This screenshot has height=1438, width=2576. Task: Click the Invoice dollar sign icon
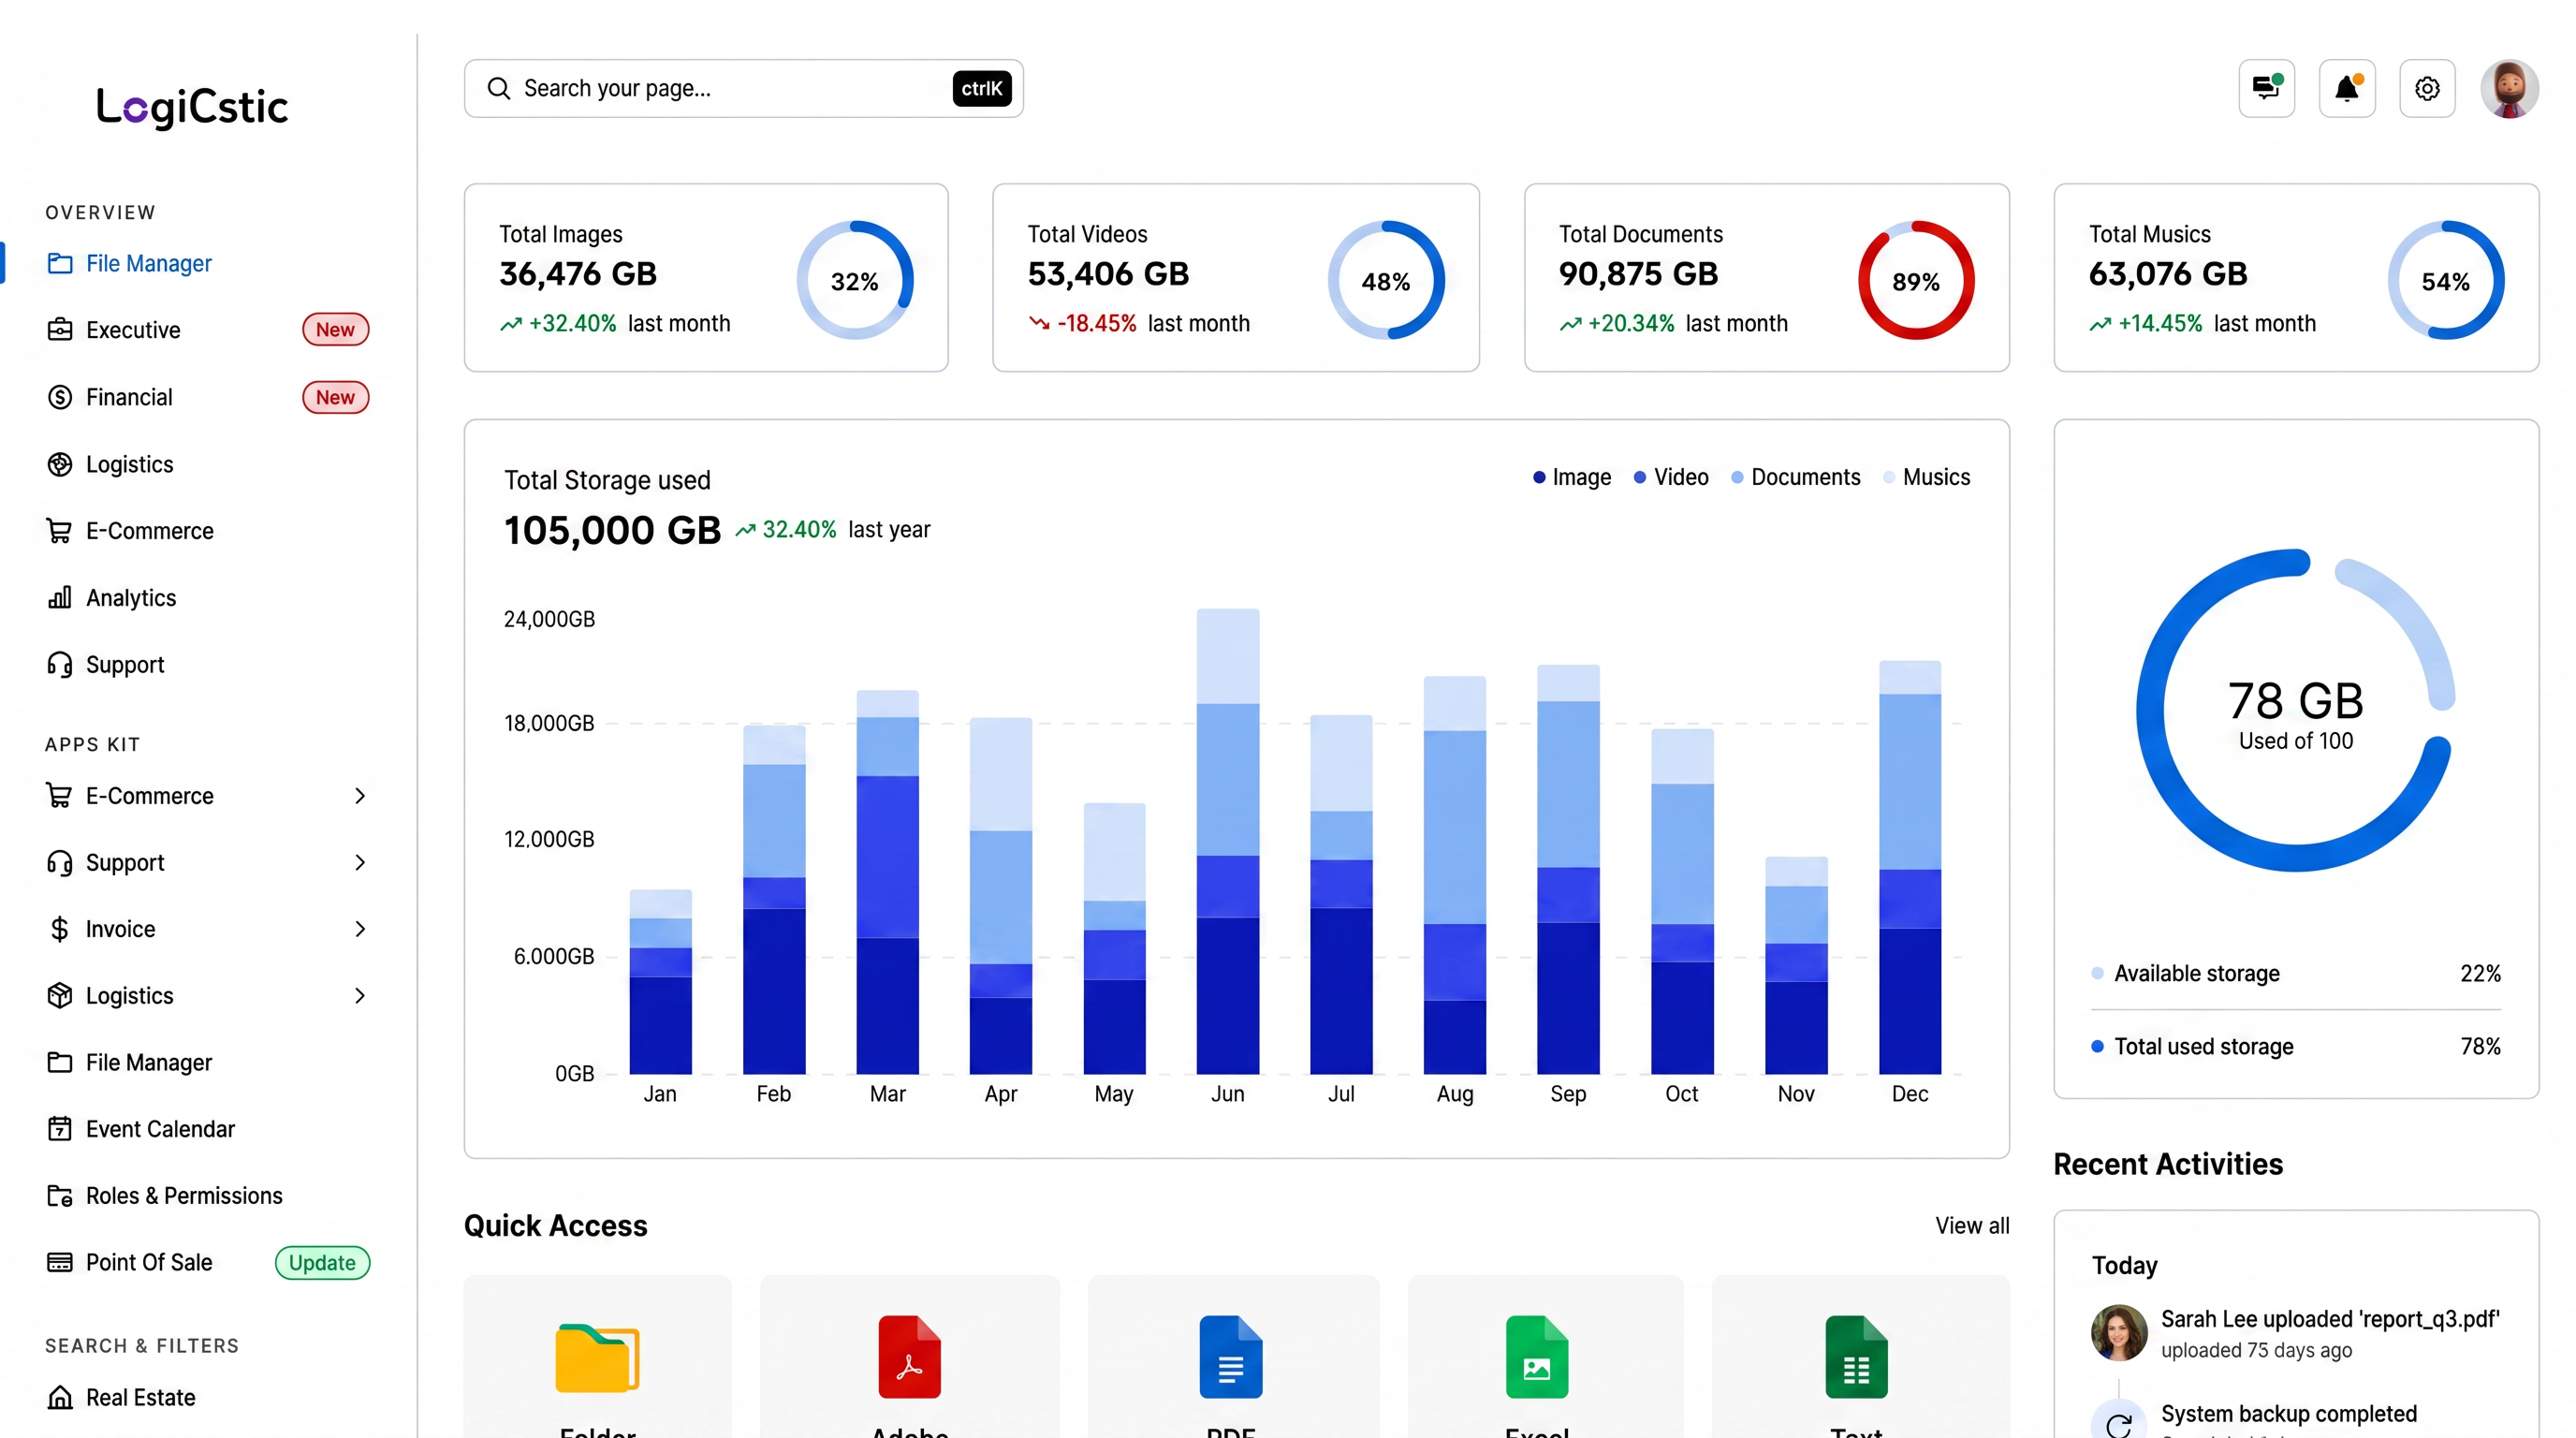coord(60,929)
